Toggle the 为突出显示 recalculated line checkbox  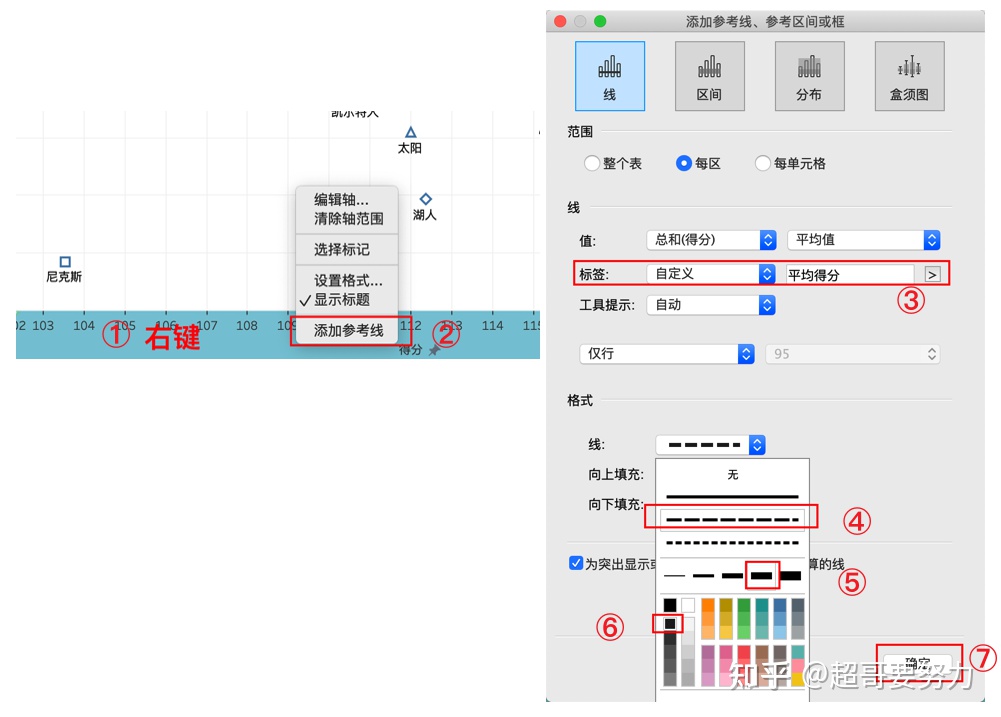coord(576,563)
